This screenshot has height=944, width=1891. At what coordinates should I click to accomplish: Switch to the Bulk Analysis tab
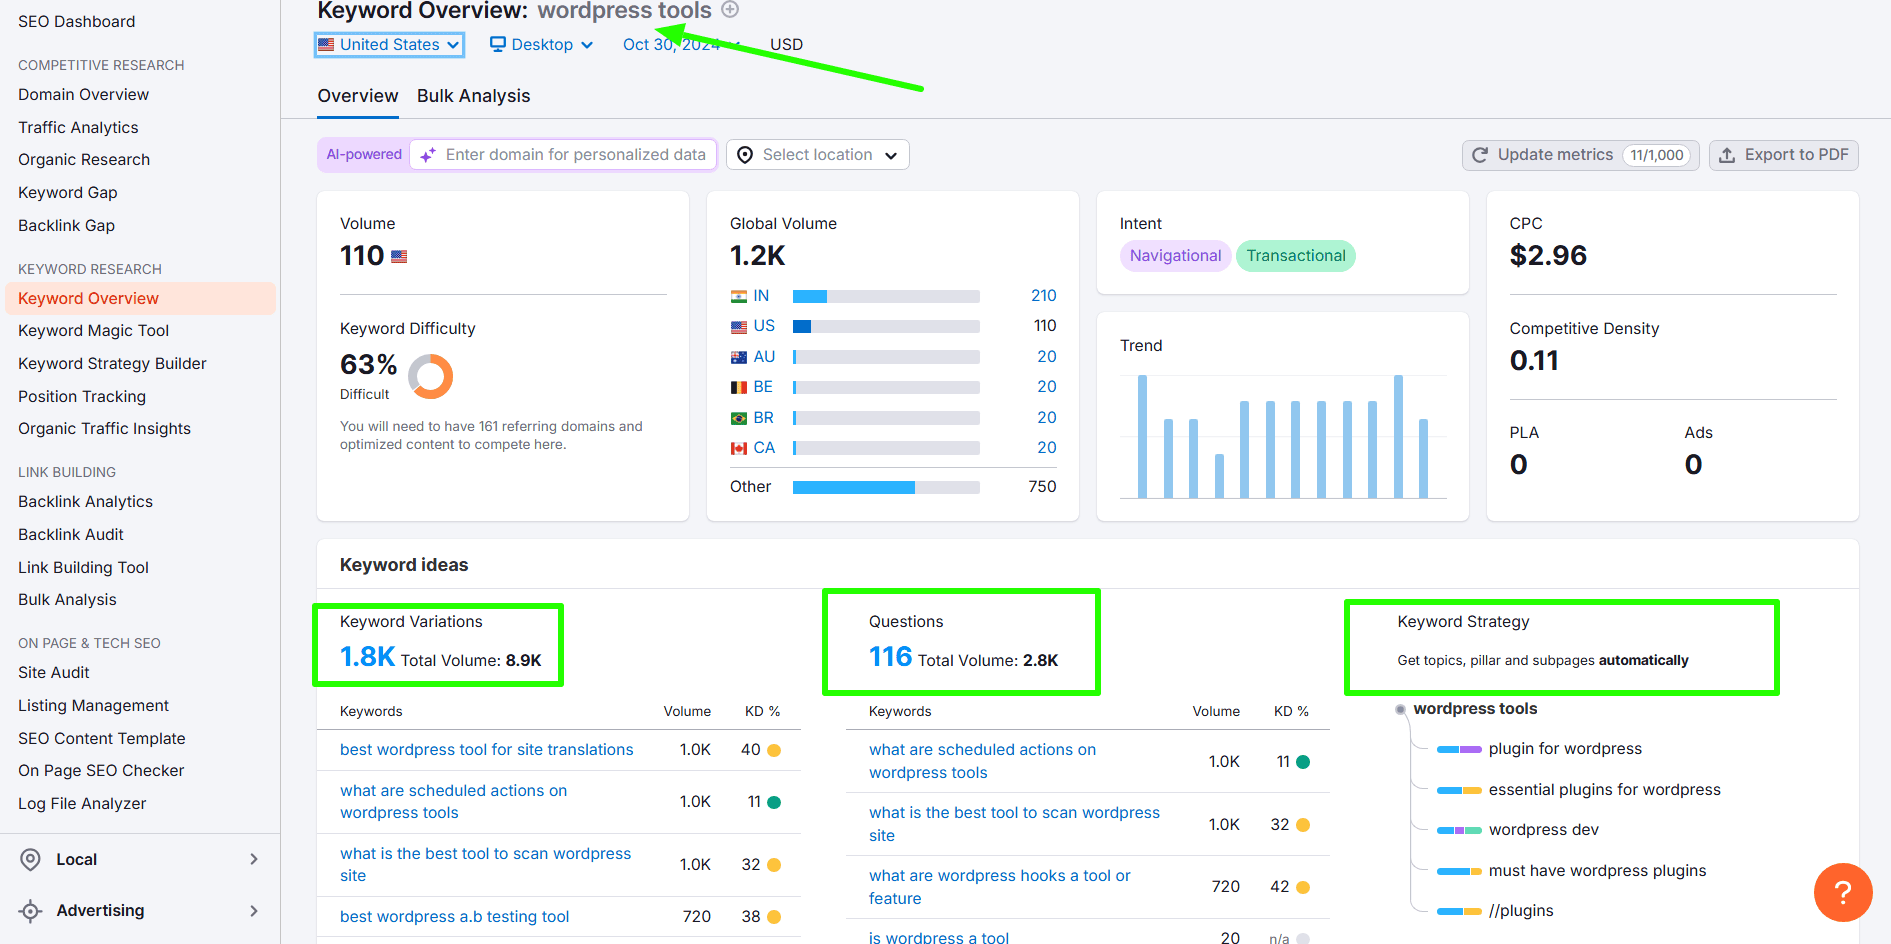pyautogui.click(x=474, y=96)
